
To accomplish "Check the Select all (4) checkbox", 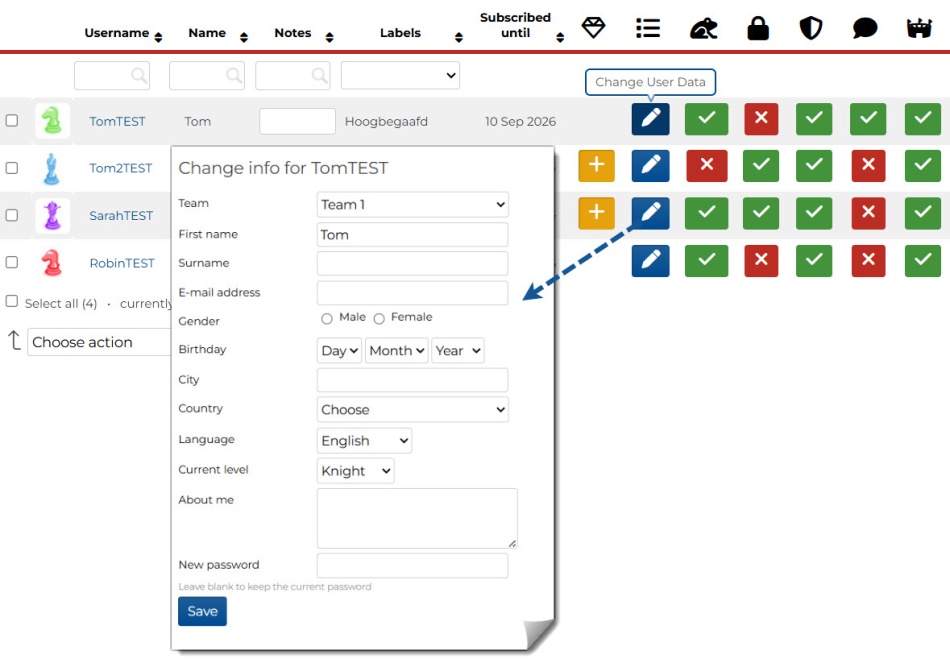I will [12, 301].
